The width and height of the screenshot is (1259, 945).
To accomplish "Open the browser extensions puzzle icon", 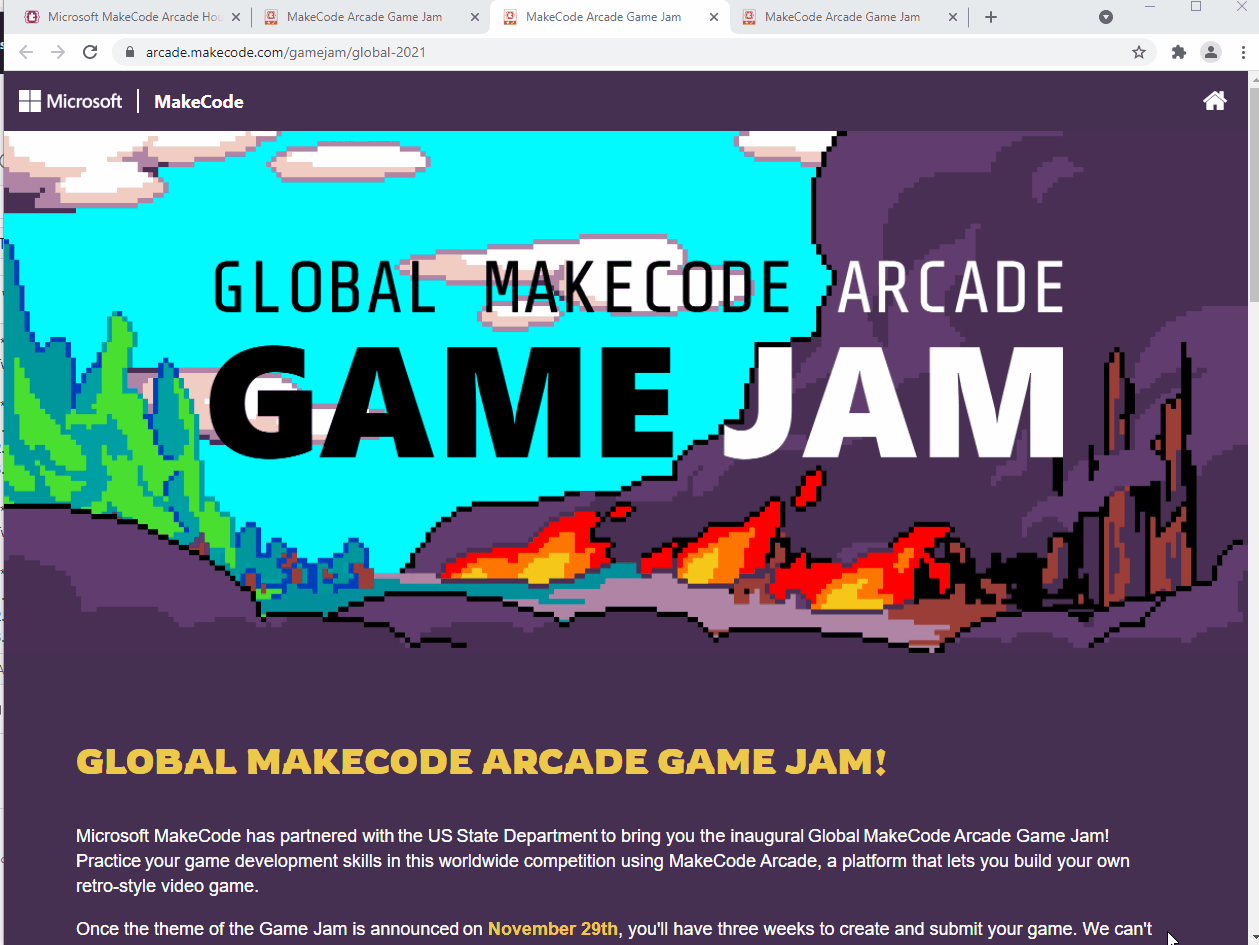I will pyautogui.click(x=1179, y=52).
